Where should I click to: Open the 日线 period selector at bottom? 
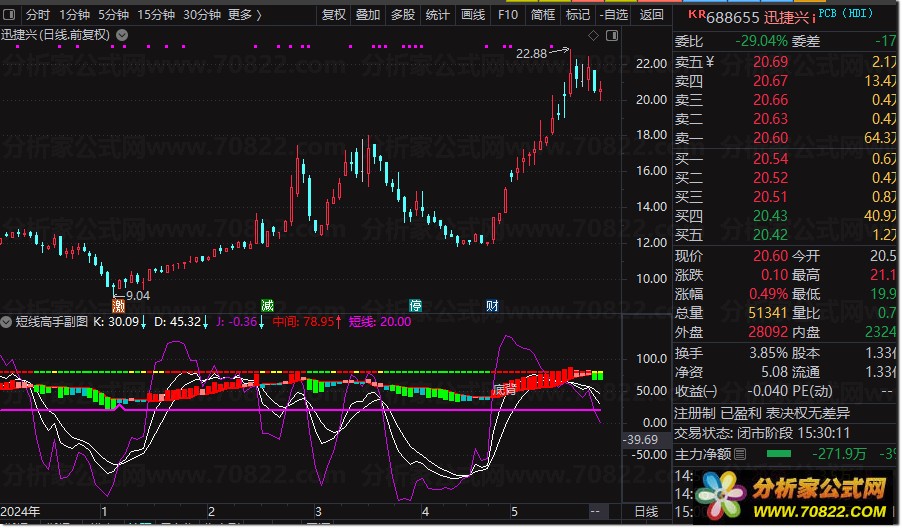pos(646,511)
